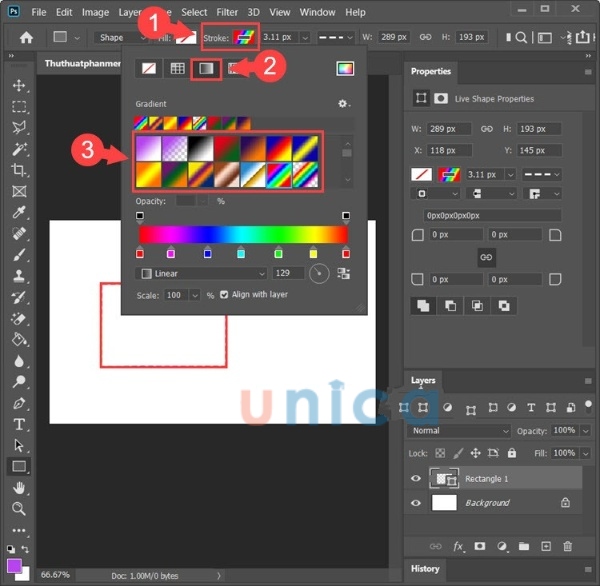Image resolution: width=600 pixels, height=586 pixels.
Task: Open the Linear gradient style dropdown
Action: click(203, 273)
